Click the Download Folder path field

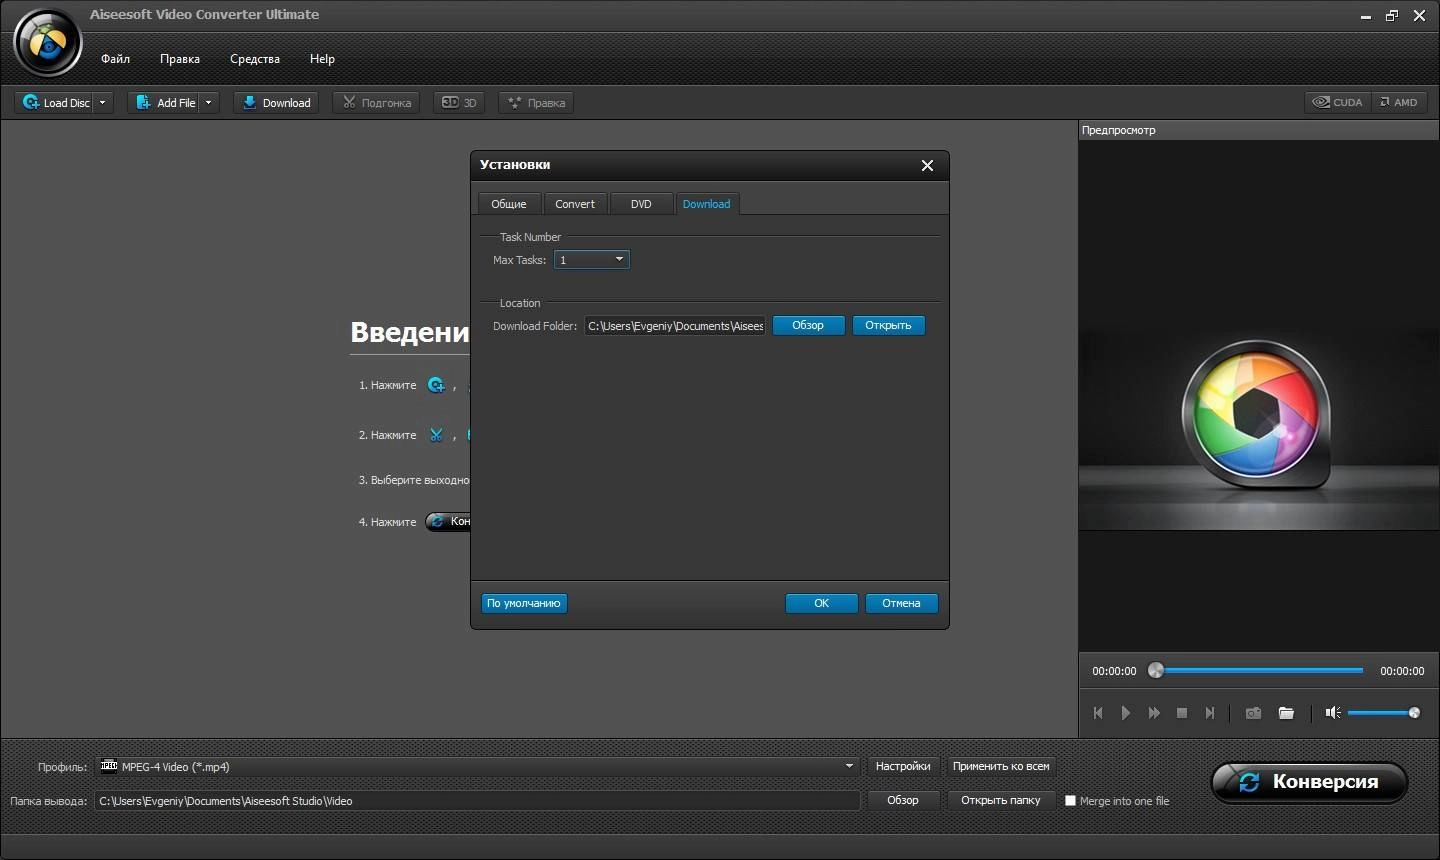click(675, 326)
